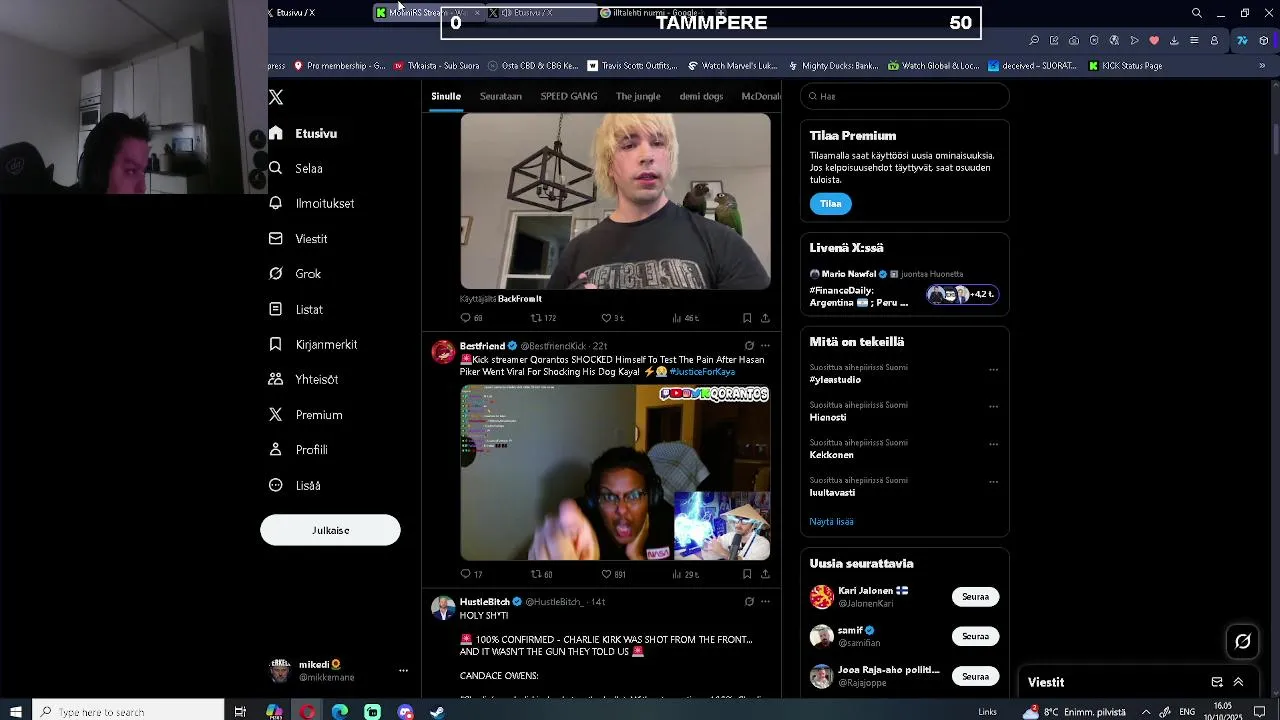Screen dimensions: 1280x720
Task: Switch to the demi dogs tab
Action: (701, 96)
